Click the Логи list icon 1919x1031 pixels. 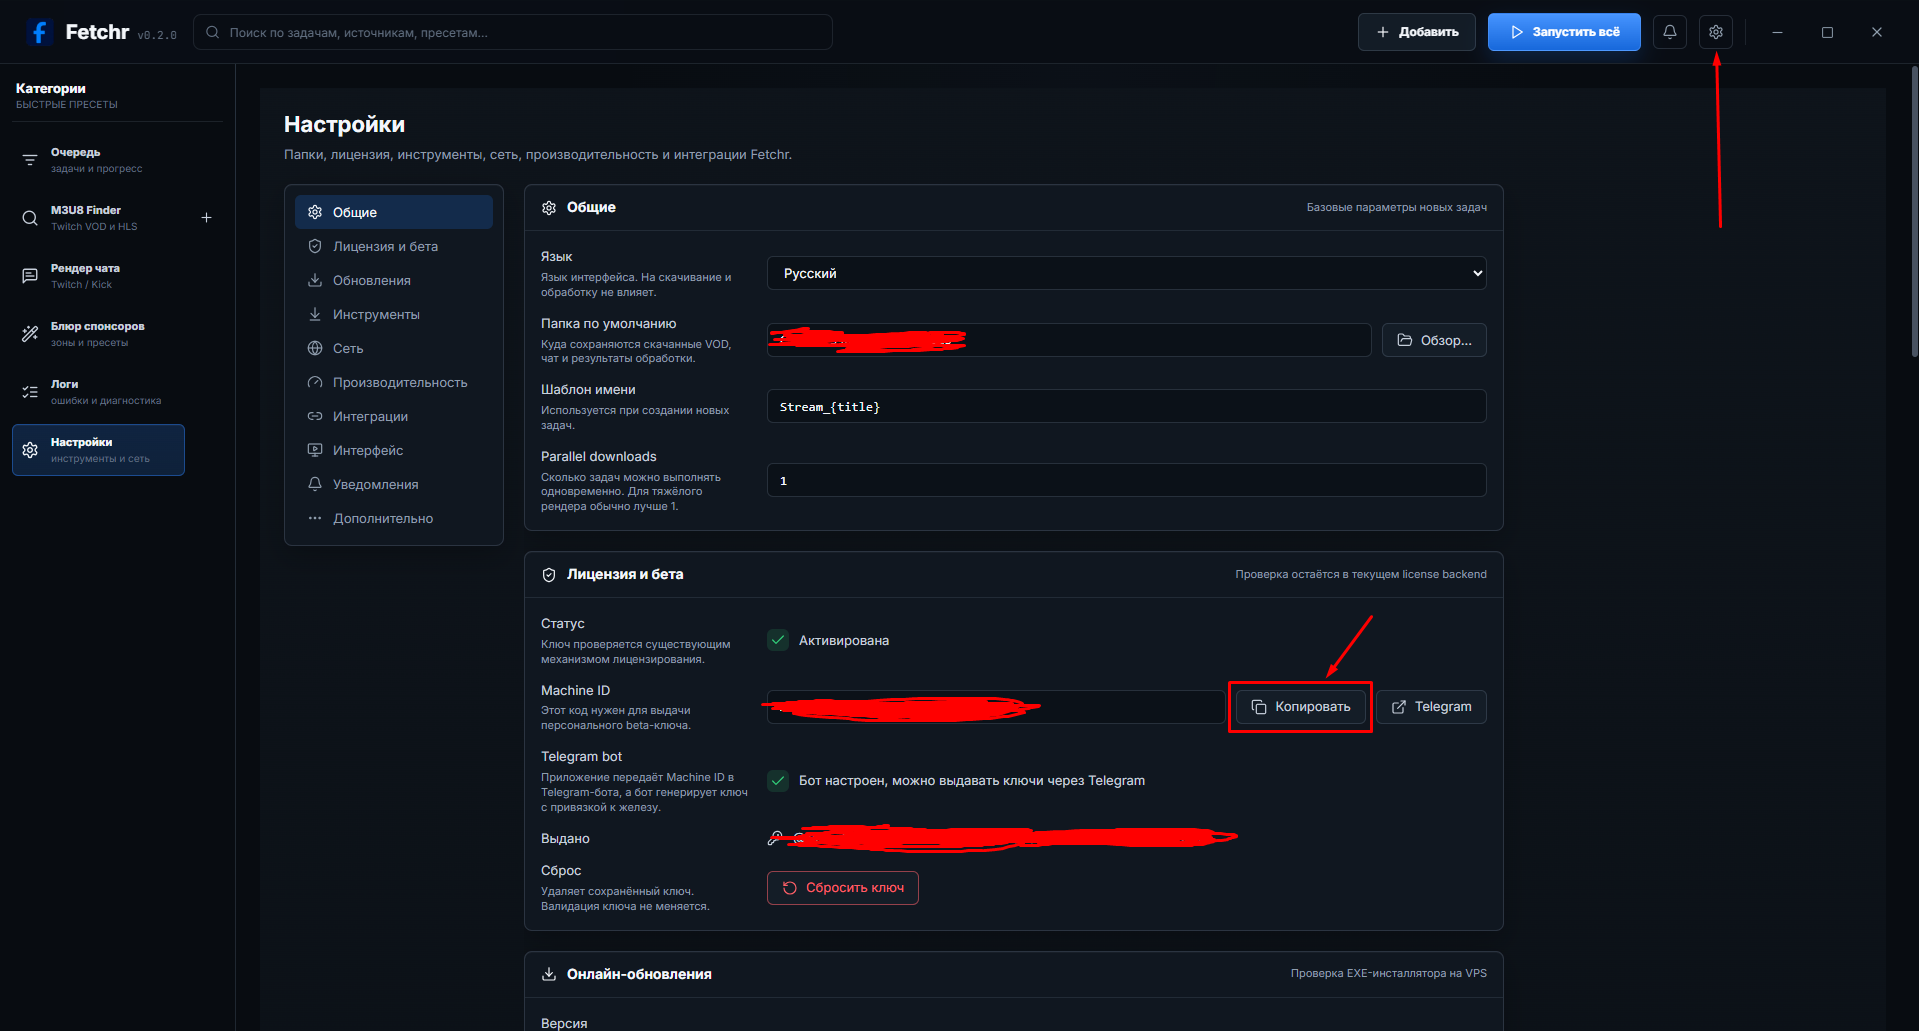click(30, 392)
